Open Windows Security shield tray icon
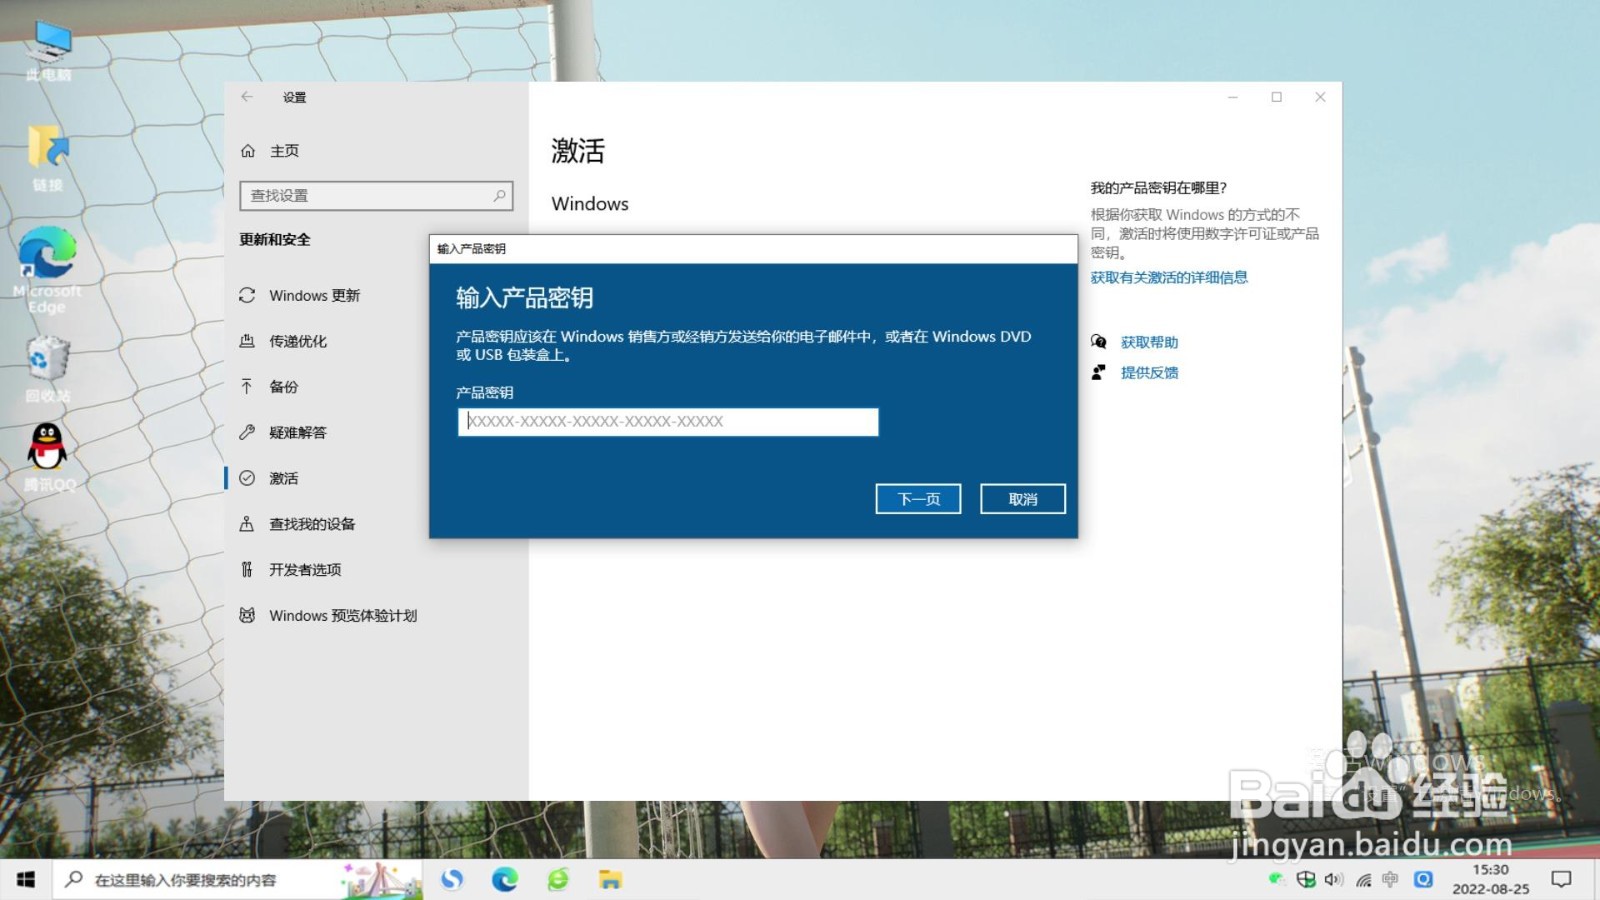 [x=1306, y=880]
